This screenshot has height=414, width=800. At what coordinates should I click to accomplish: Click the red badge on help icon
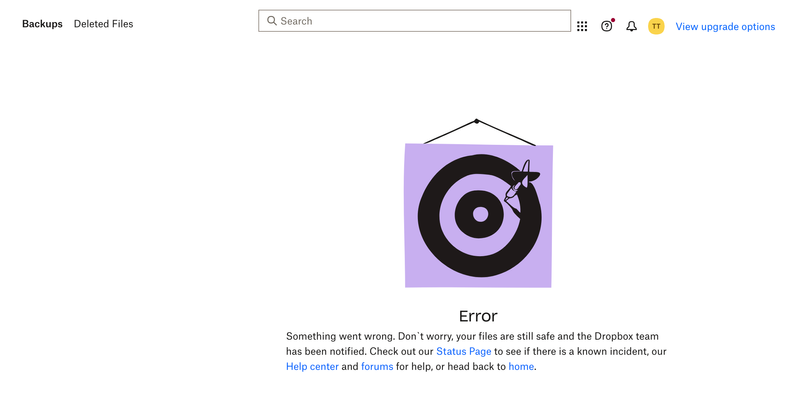coord(612,20)
